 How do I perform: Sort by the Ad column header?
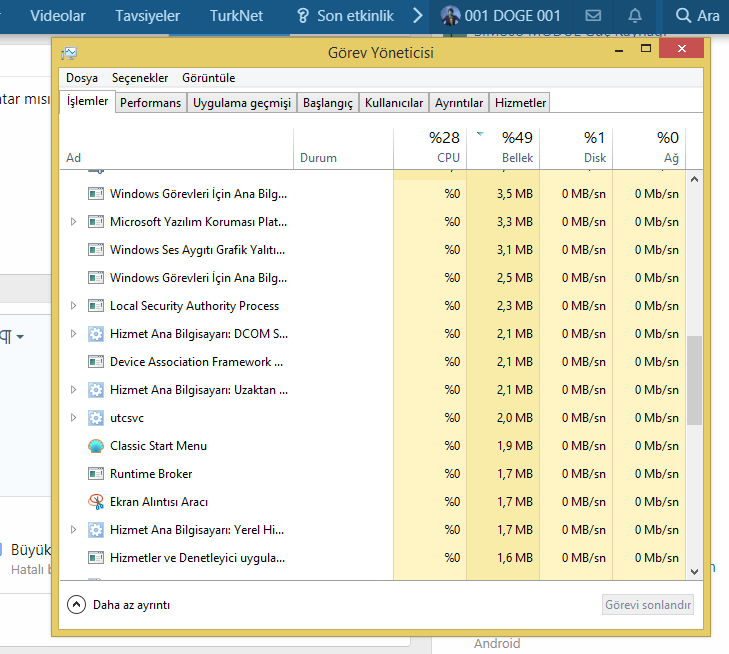(x=177, y=148)
